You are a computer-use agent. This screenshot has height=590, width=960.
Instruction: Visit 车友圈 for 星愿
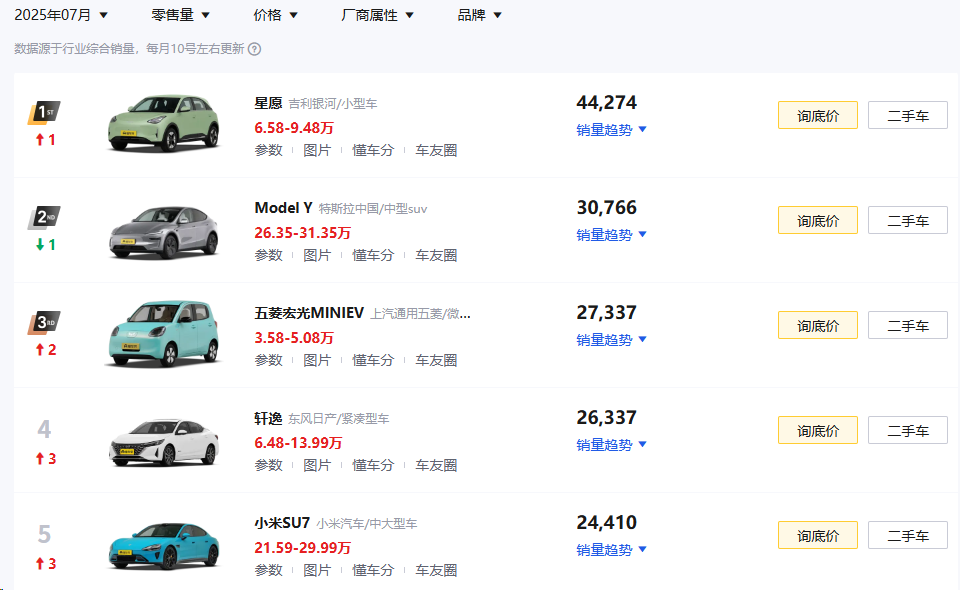(x=436, y=150)
